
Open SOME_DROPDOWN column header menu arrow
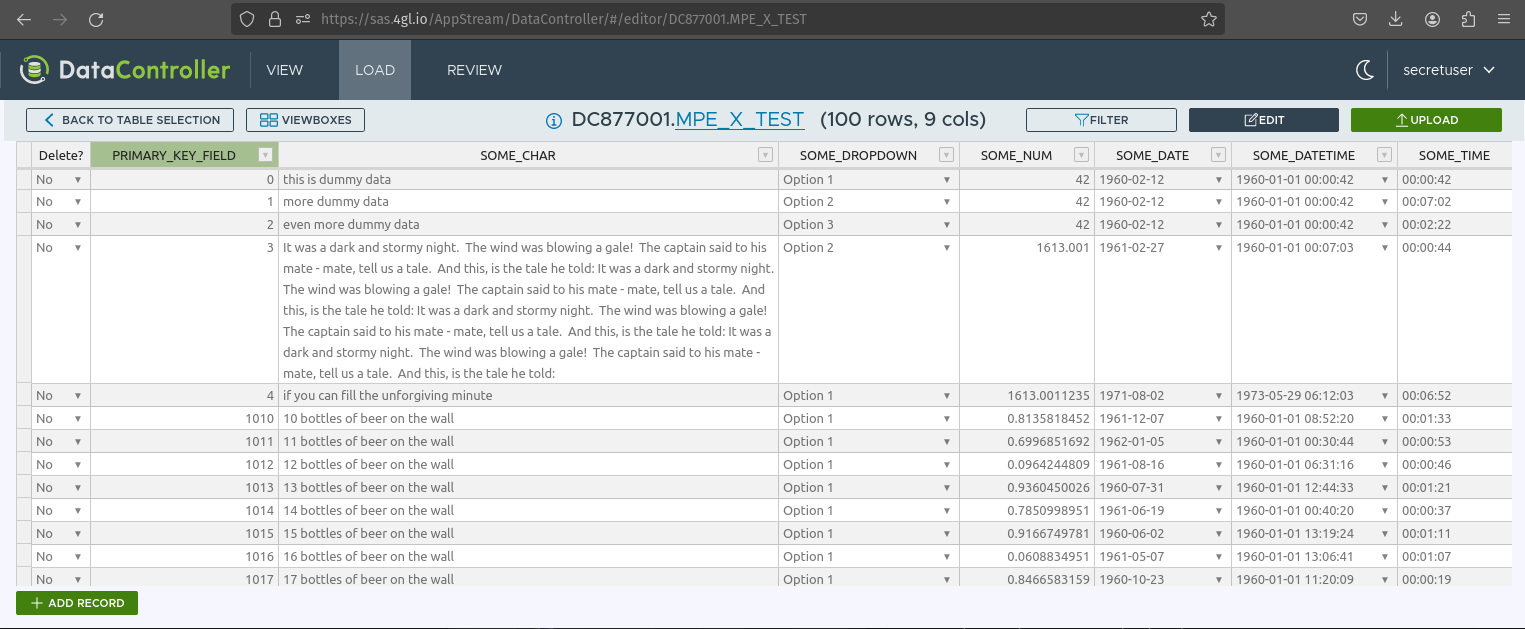(x=946, y=155)
